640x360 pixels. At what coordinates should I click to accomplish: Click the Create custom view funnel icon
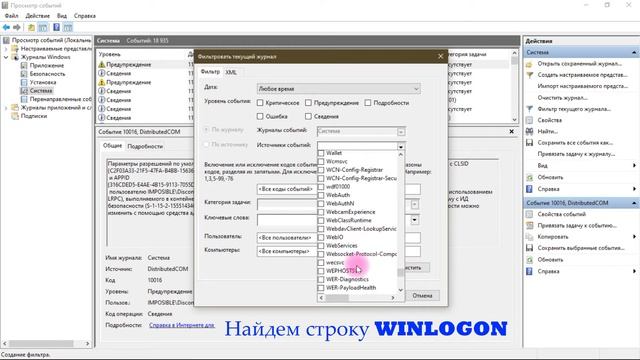529,75
